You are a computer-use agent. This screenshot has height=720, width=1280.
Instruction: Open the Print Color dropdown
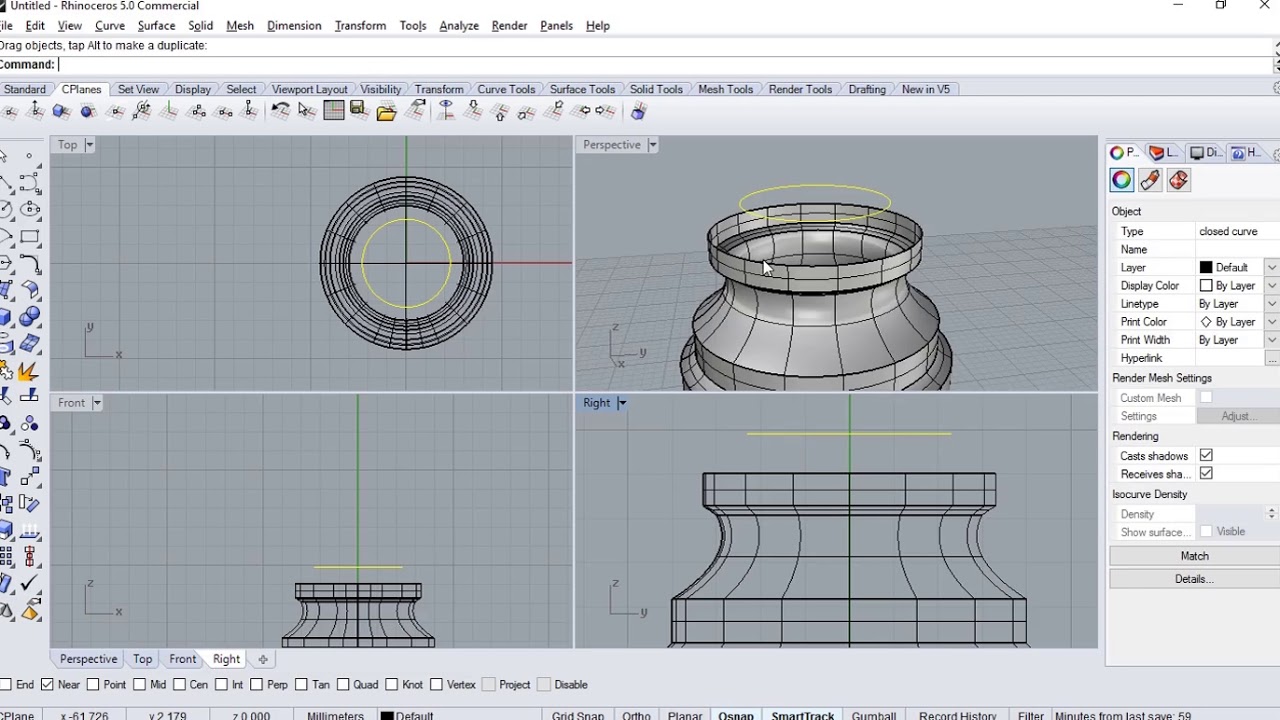click(x=1271, y=322)
